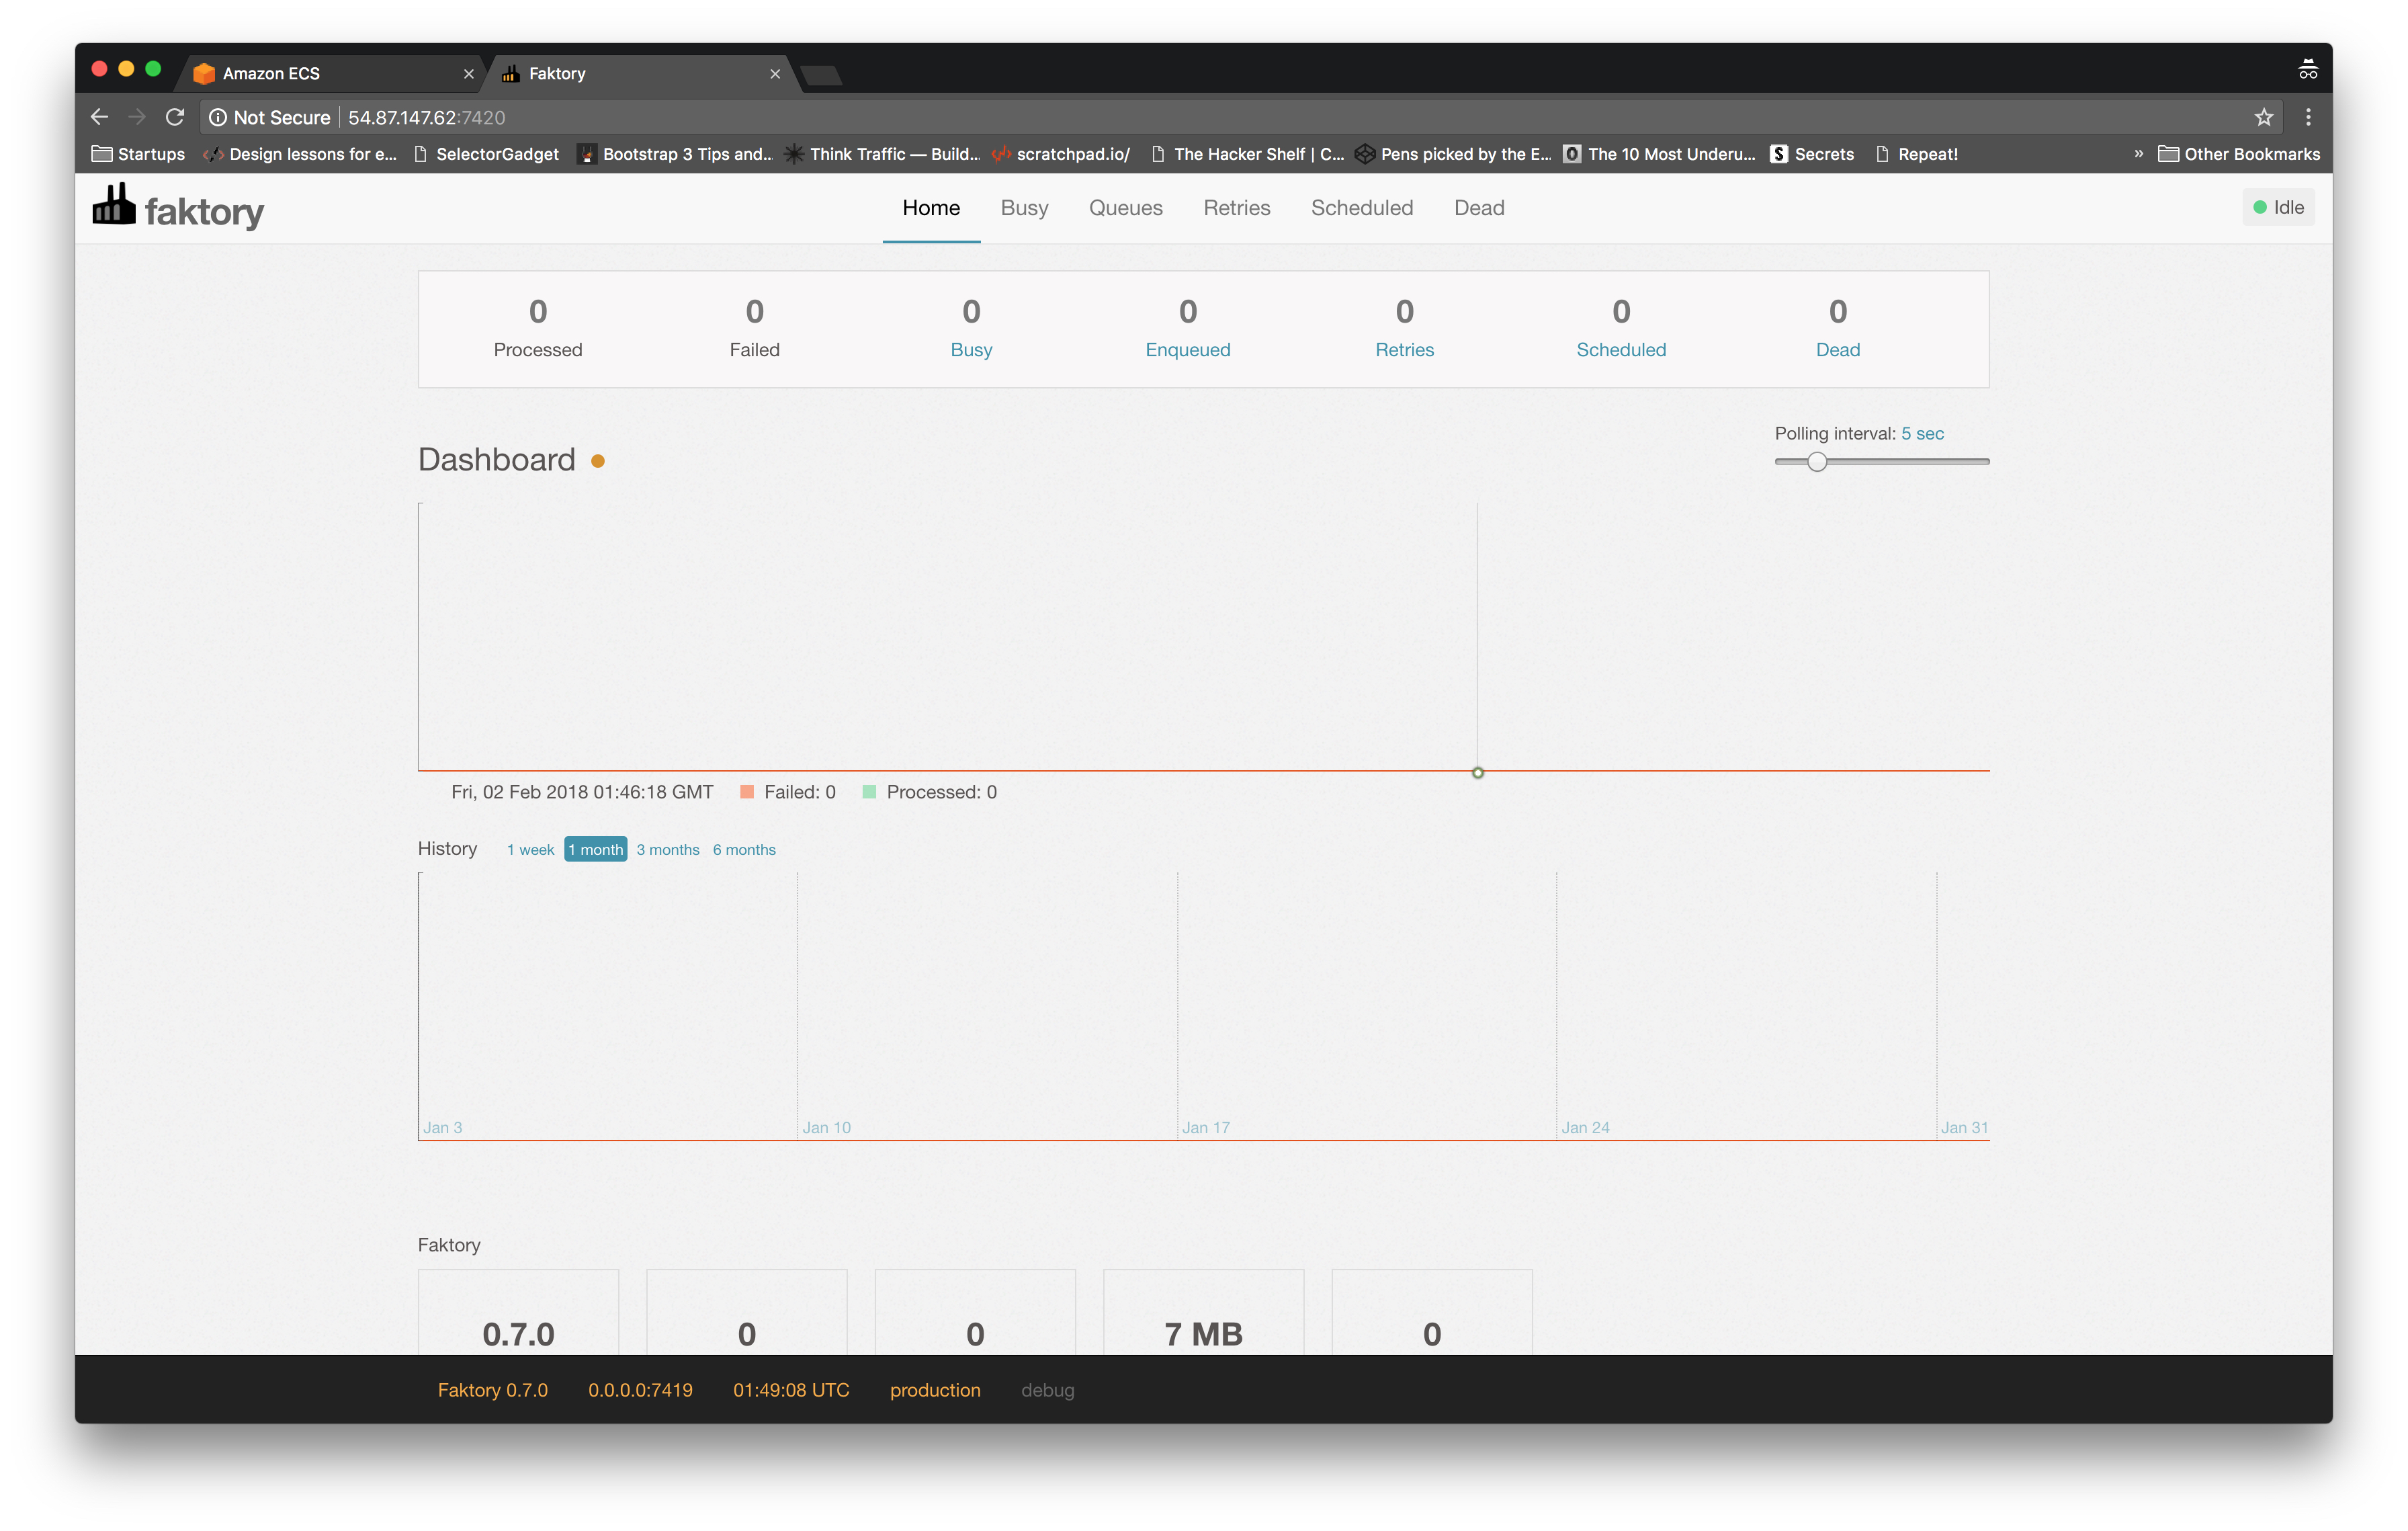The width and height of the screenshot is (2408, 1531).
Task: Open the Chrome three-dot menu
Action: click(2308, 117)
